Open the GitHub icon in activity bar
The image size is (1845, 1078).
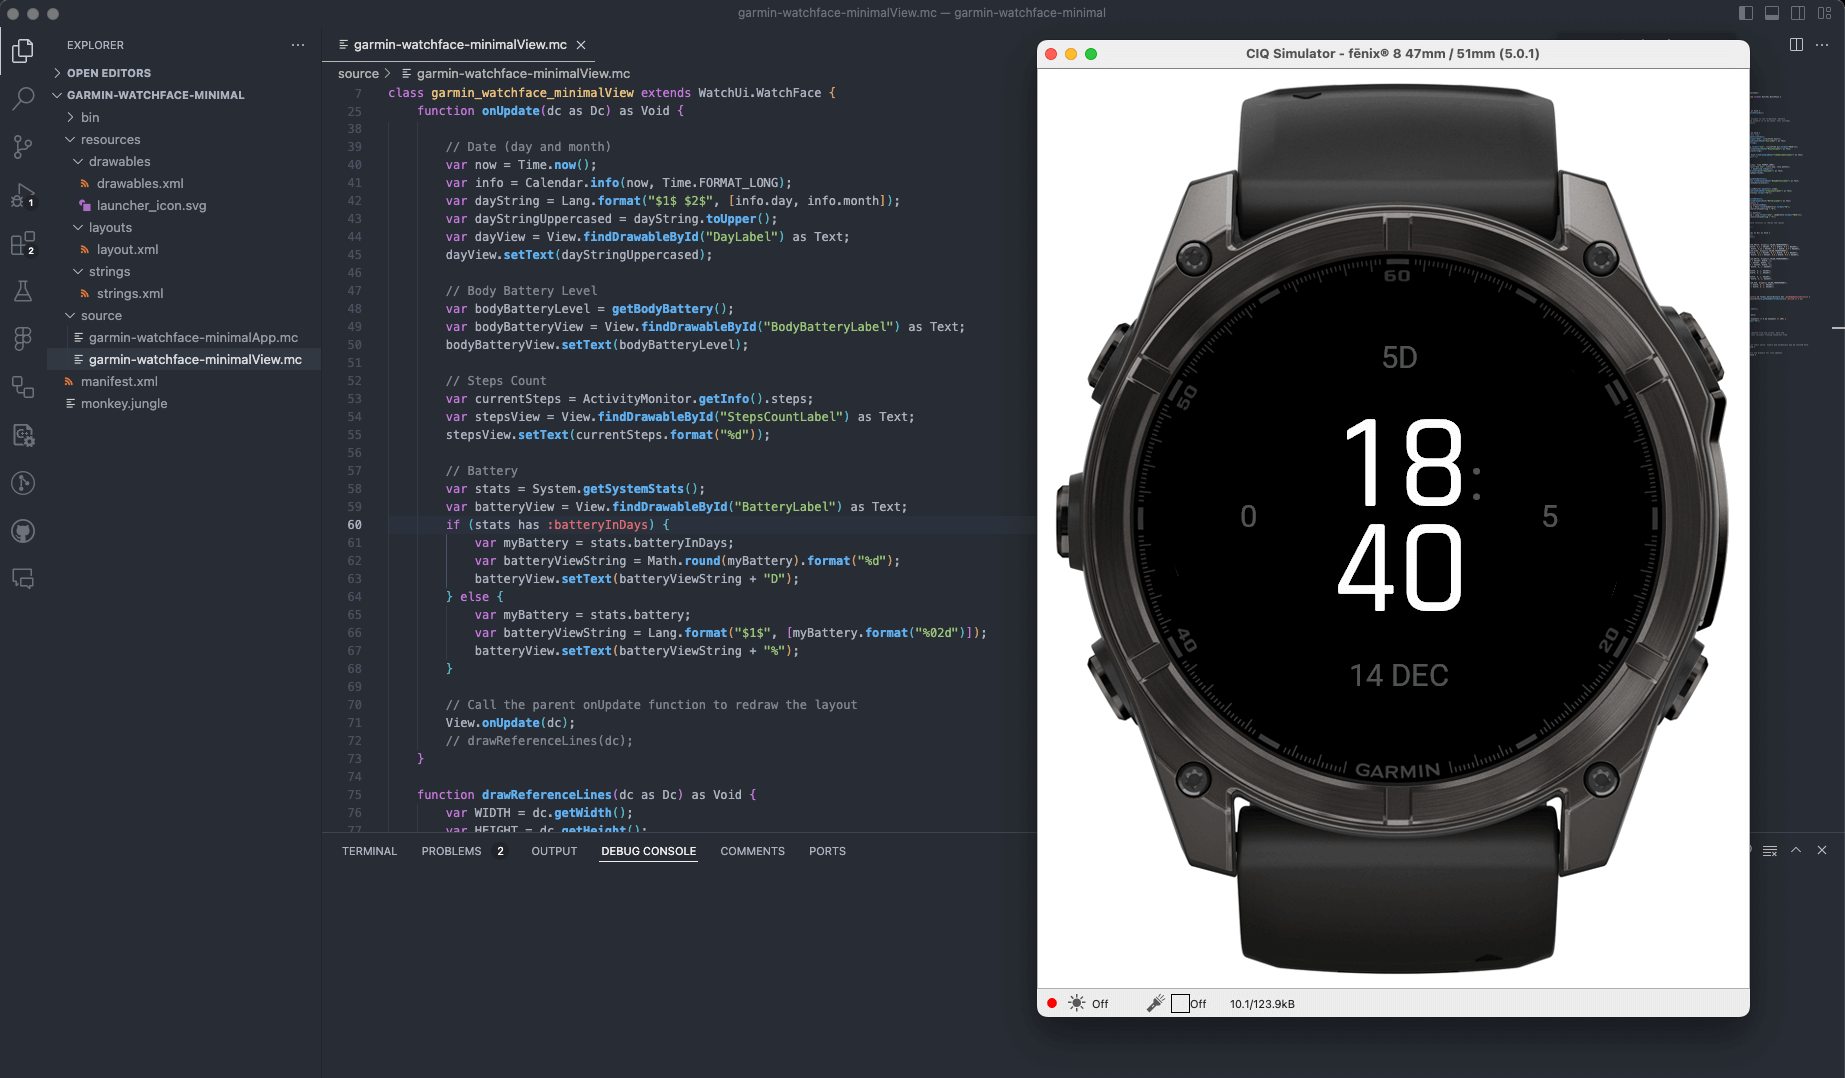pyautogui.click(x=22, y=531)
